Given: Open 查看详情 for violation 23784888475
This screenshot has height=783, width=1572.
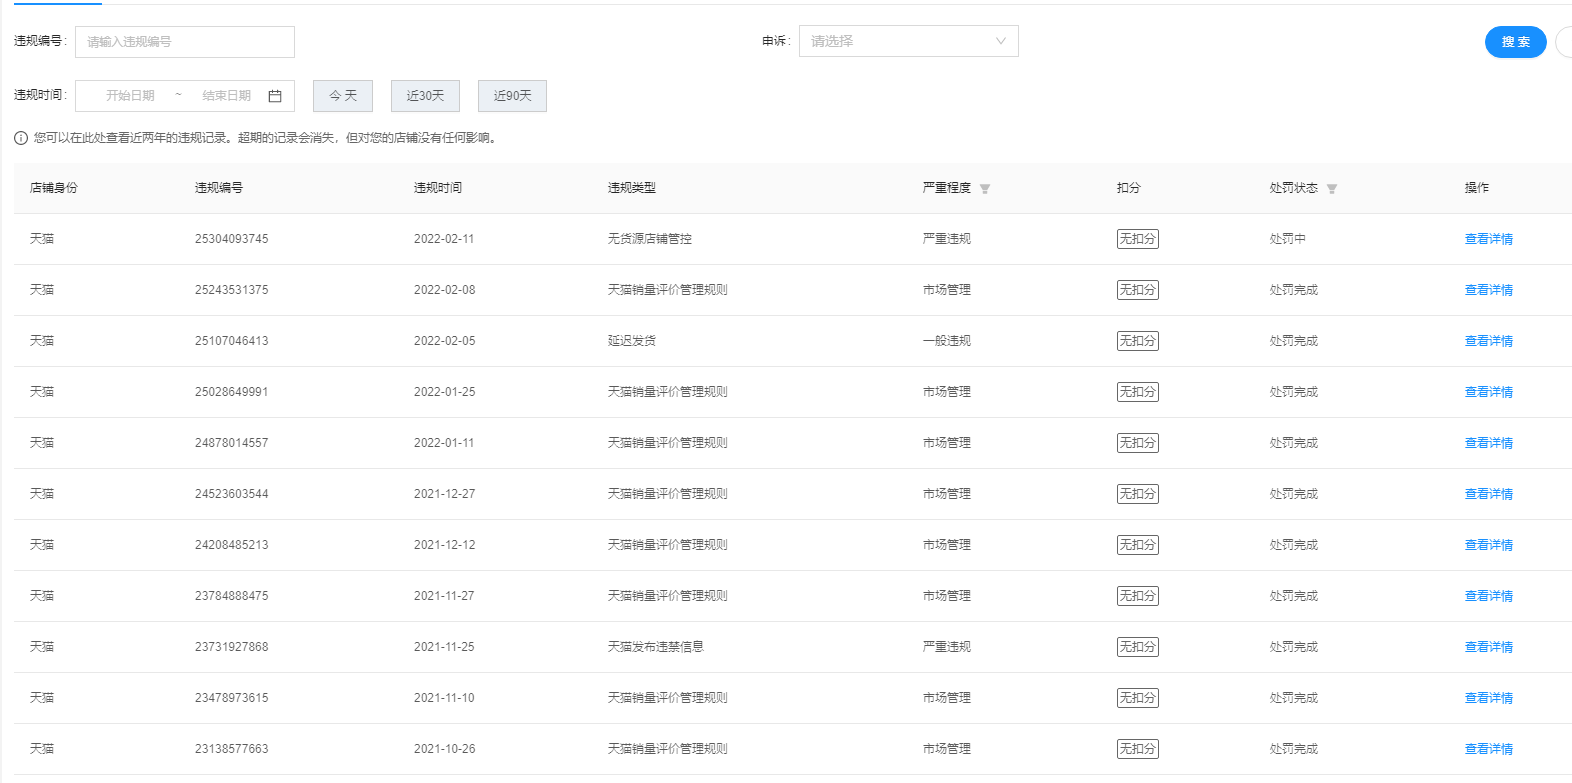Looking at the screenshot, I should tap(1489, 596).
